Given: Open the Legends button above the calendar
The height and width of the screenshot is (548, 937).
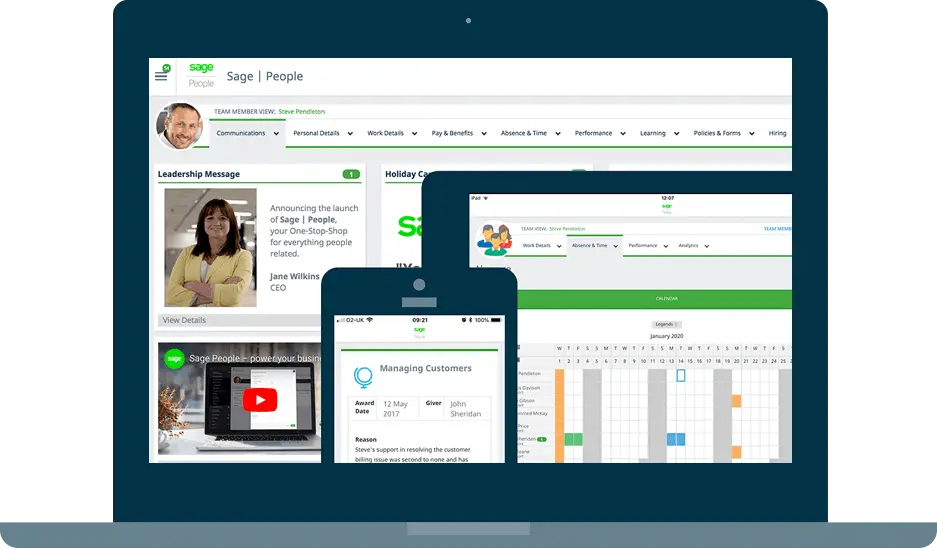Looking at the screenshot, I should point(666,324).
